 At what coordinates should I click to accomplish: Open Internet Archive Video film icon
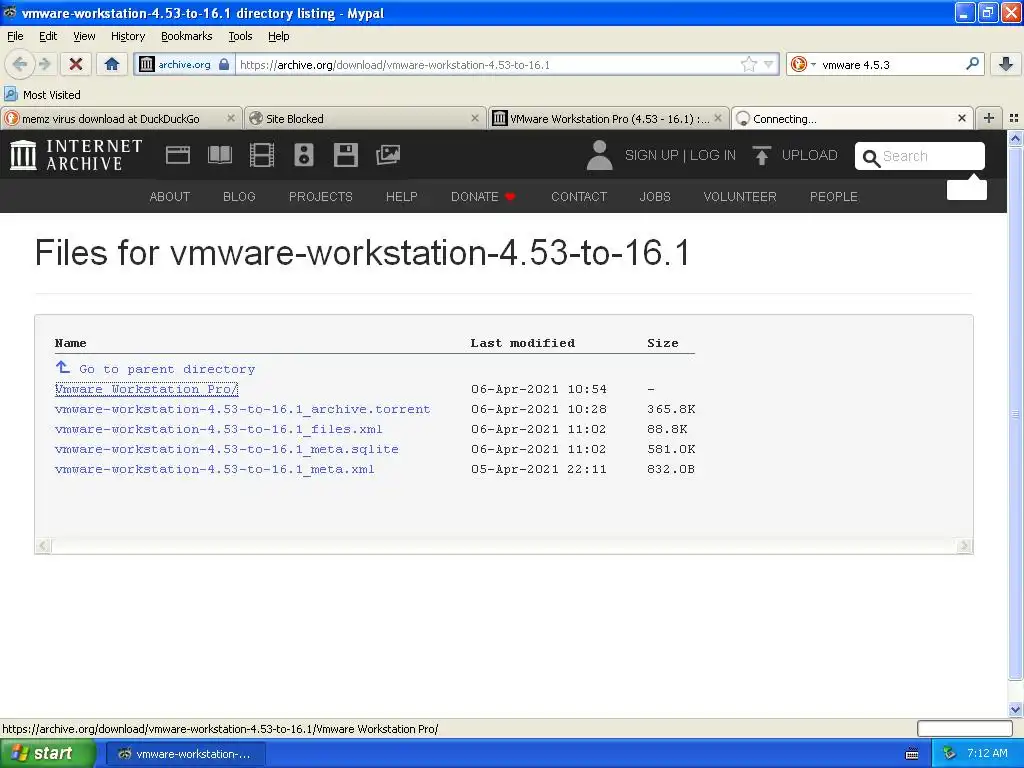(x=262, y=155)
